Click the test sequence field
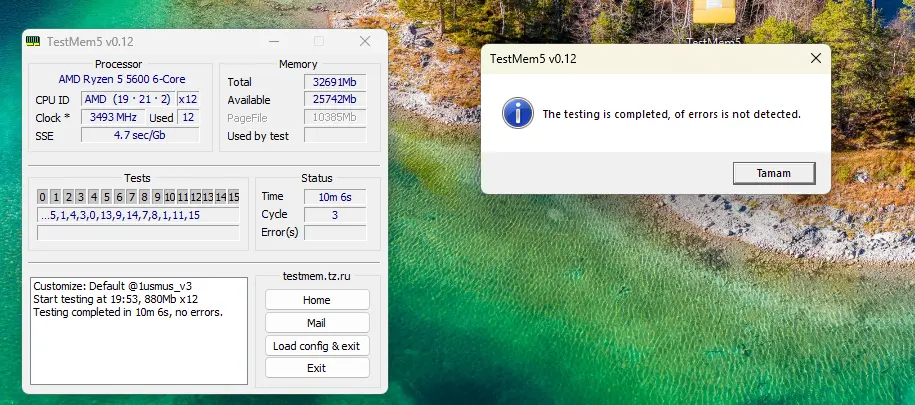The image size is (915, 405). click(138, 215)
